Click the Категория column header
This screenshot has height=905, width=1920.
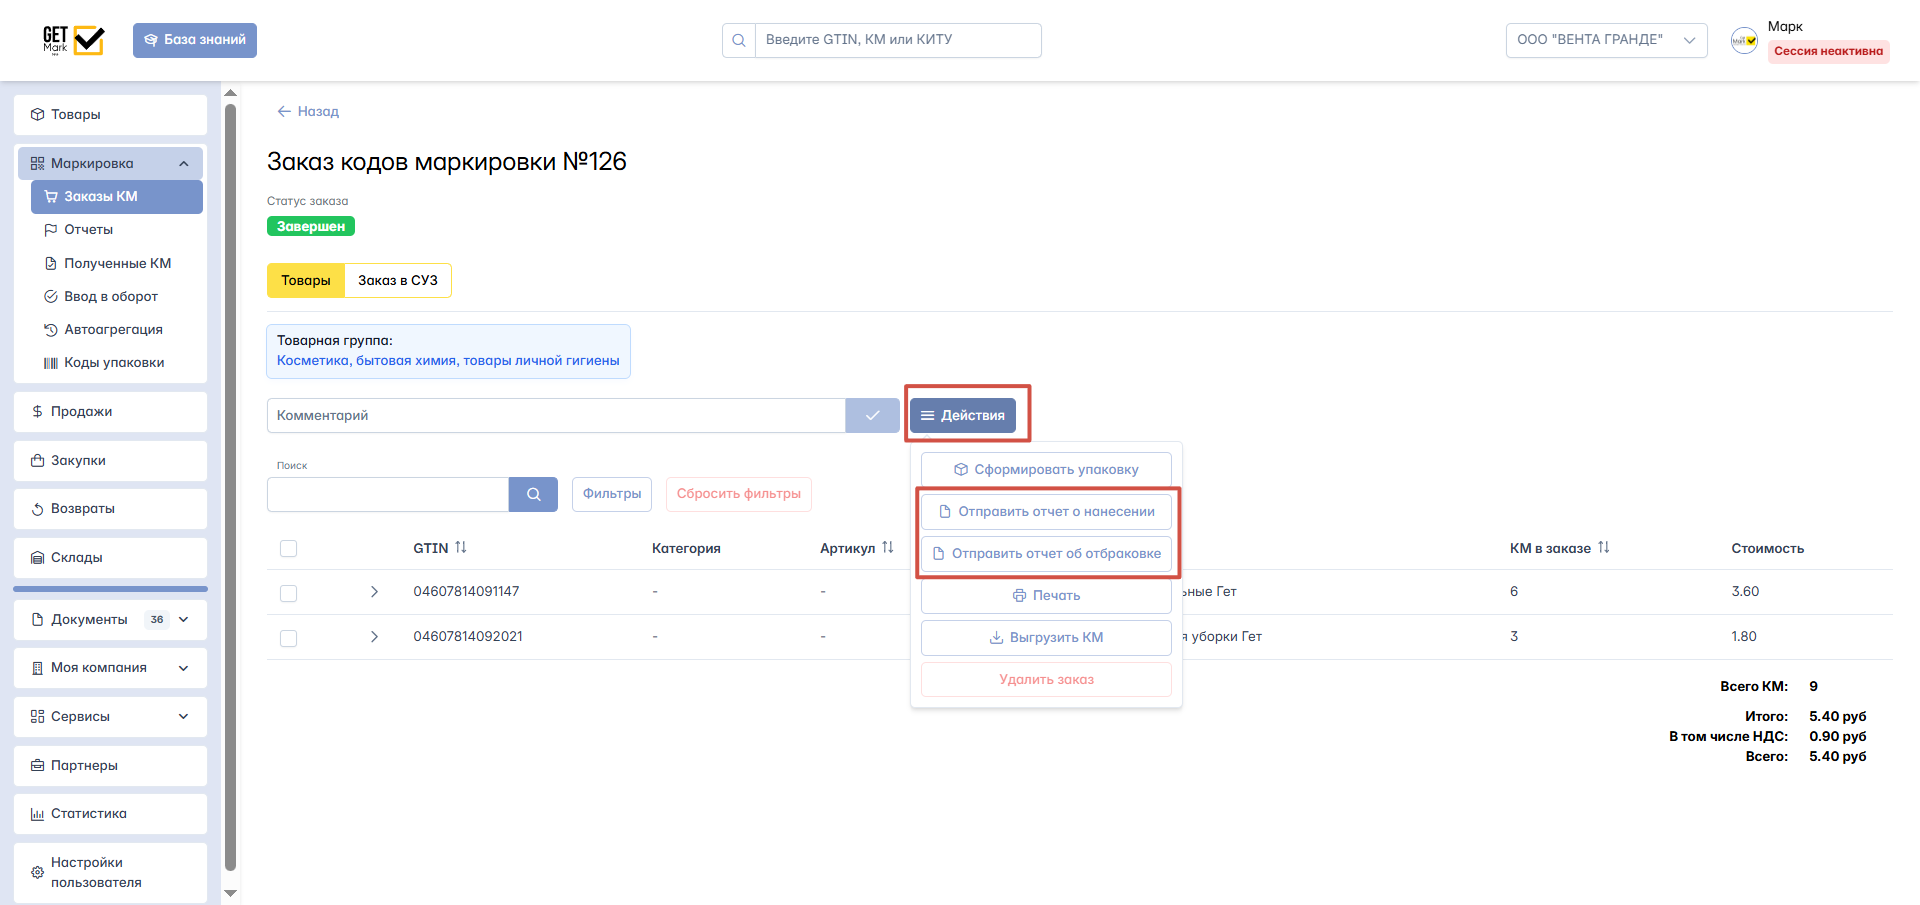(686, 549)
